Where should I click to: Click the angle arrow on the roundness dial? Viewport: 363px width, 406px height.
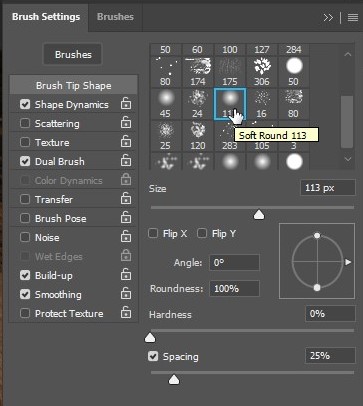(348, 262)
